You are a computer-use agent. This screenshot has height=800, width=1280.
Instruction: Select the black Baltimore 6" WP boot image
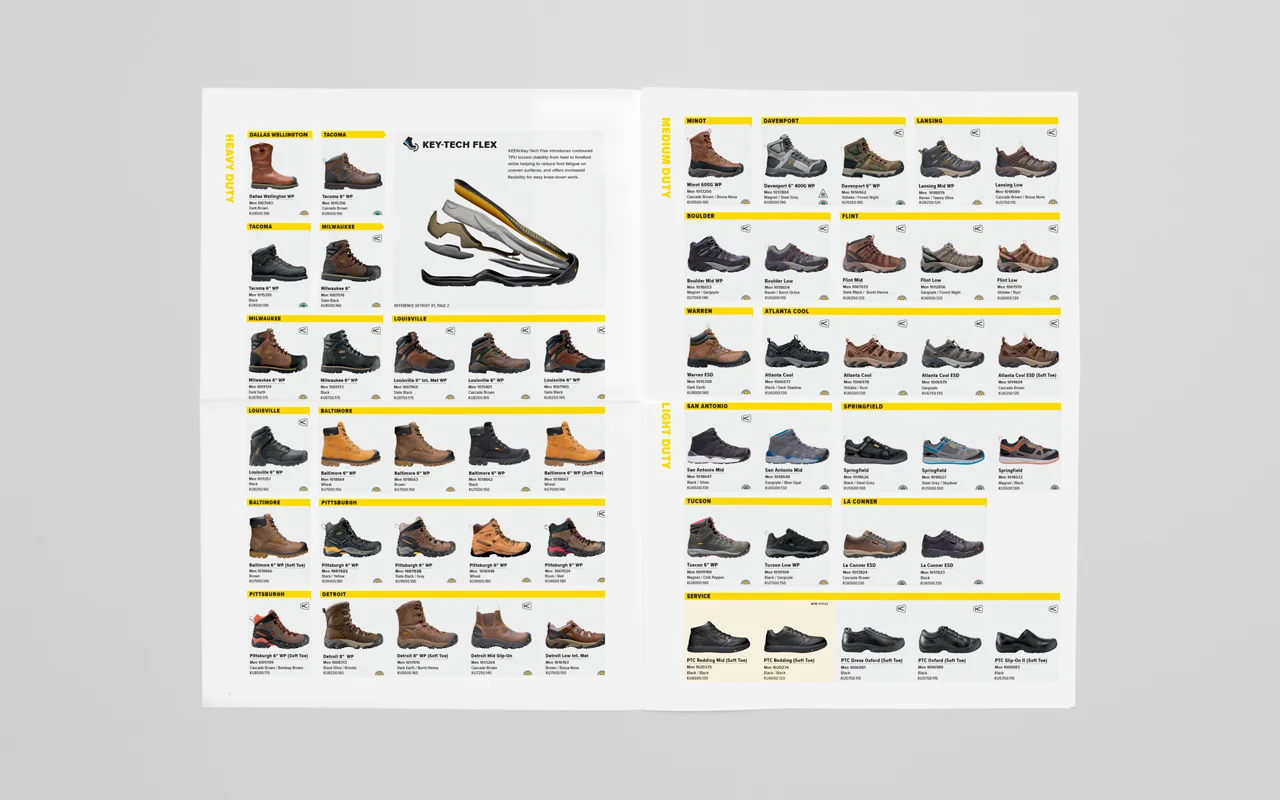click(x=499, y=446)
